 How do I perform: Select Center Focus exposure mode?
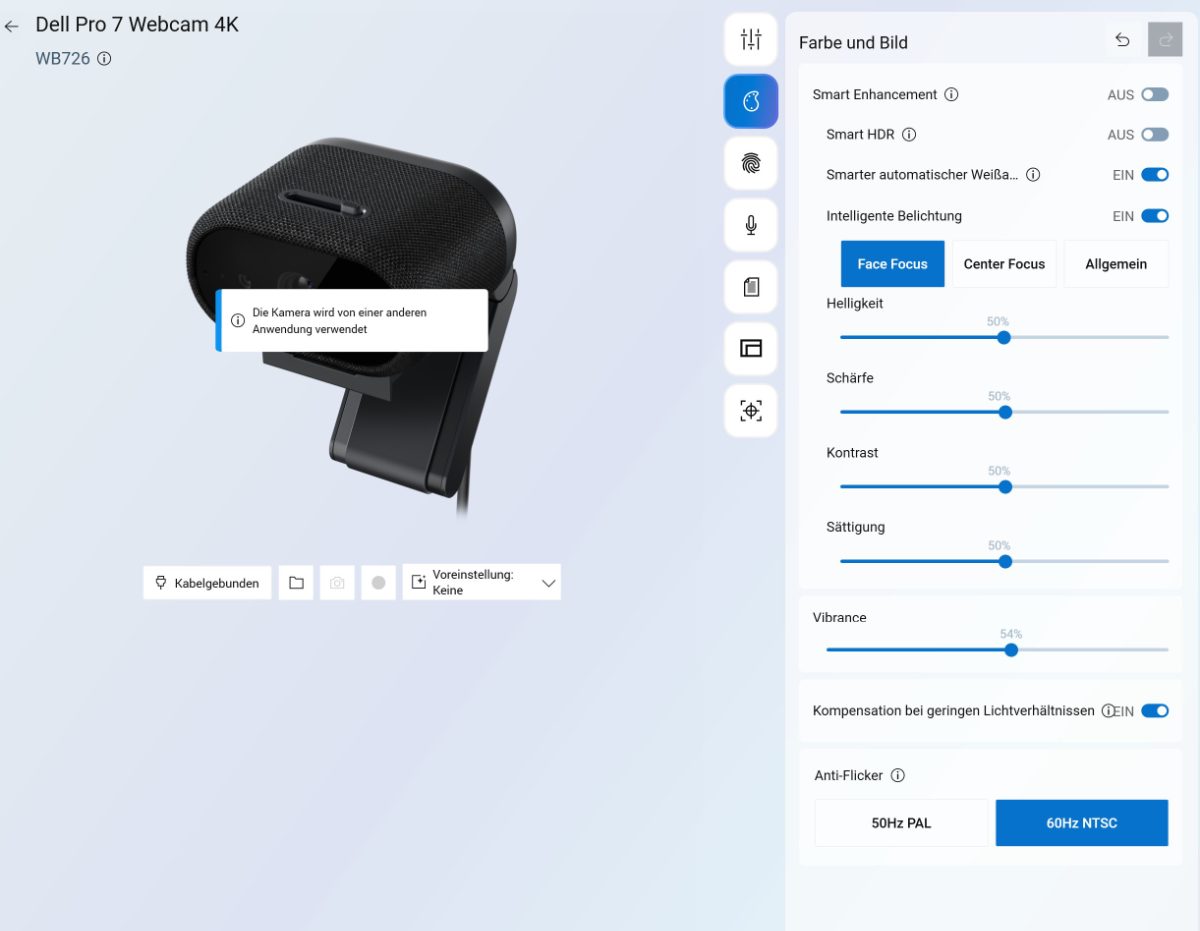pyautogui.click(x=1004, y=264)
